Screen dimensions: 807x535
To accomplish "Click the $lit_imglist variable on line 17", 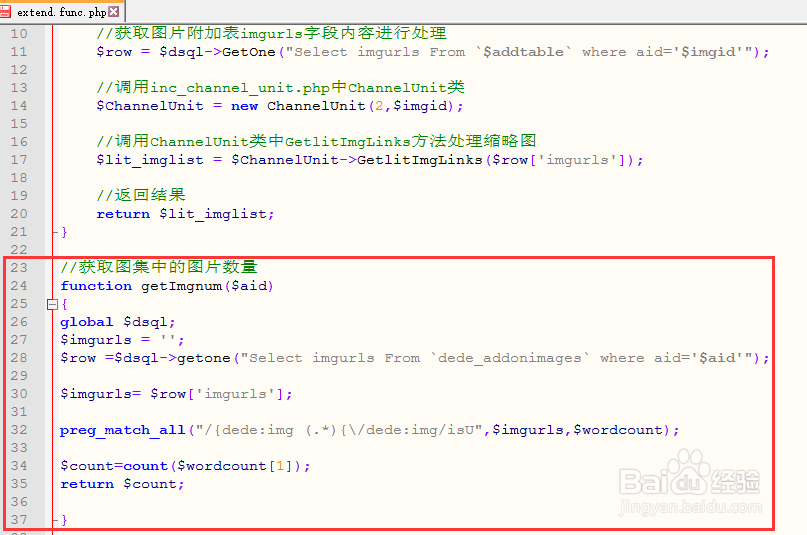I will (150, 160).
